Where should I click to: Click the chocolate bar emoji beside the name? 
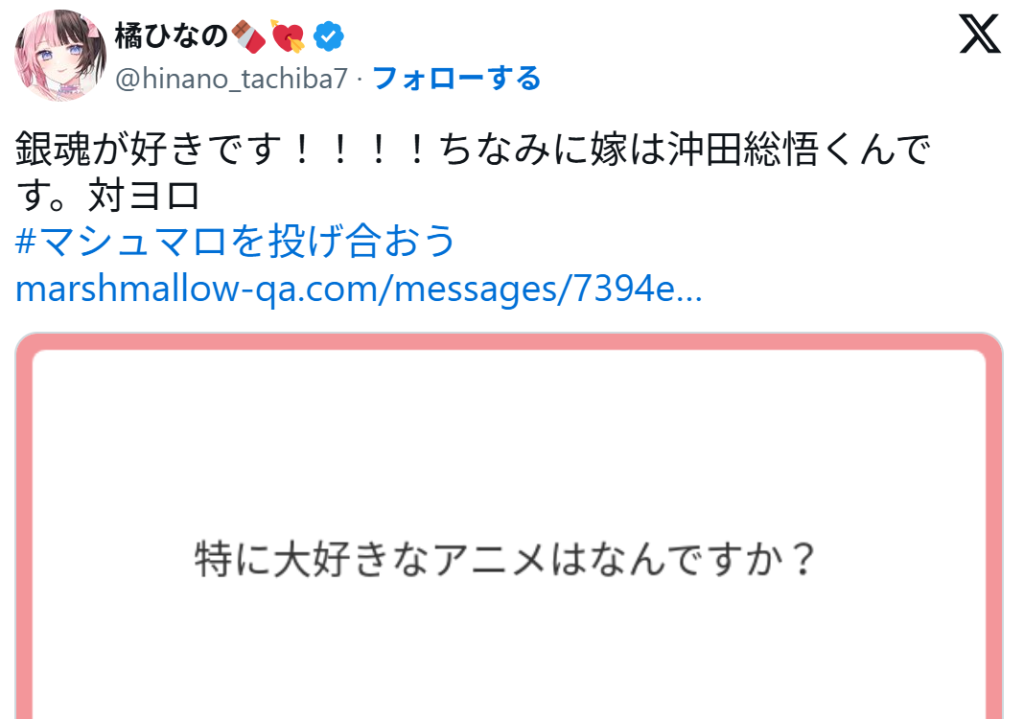point(249,36)
